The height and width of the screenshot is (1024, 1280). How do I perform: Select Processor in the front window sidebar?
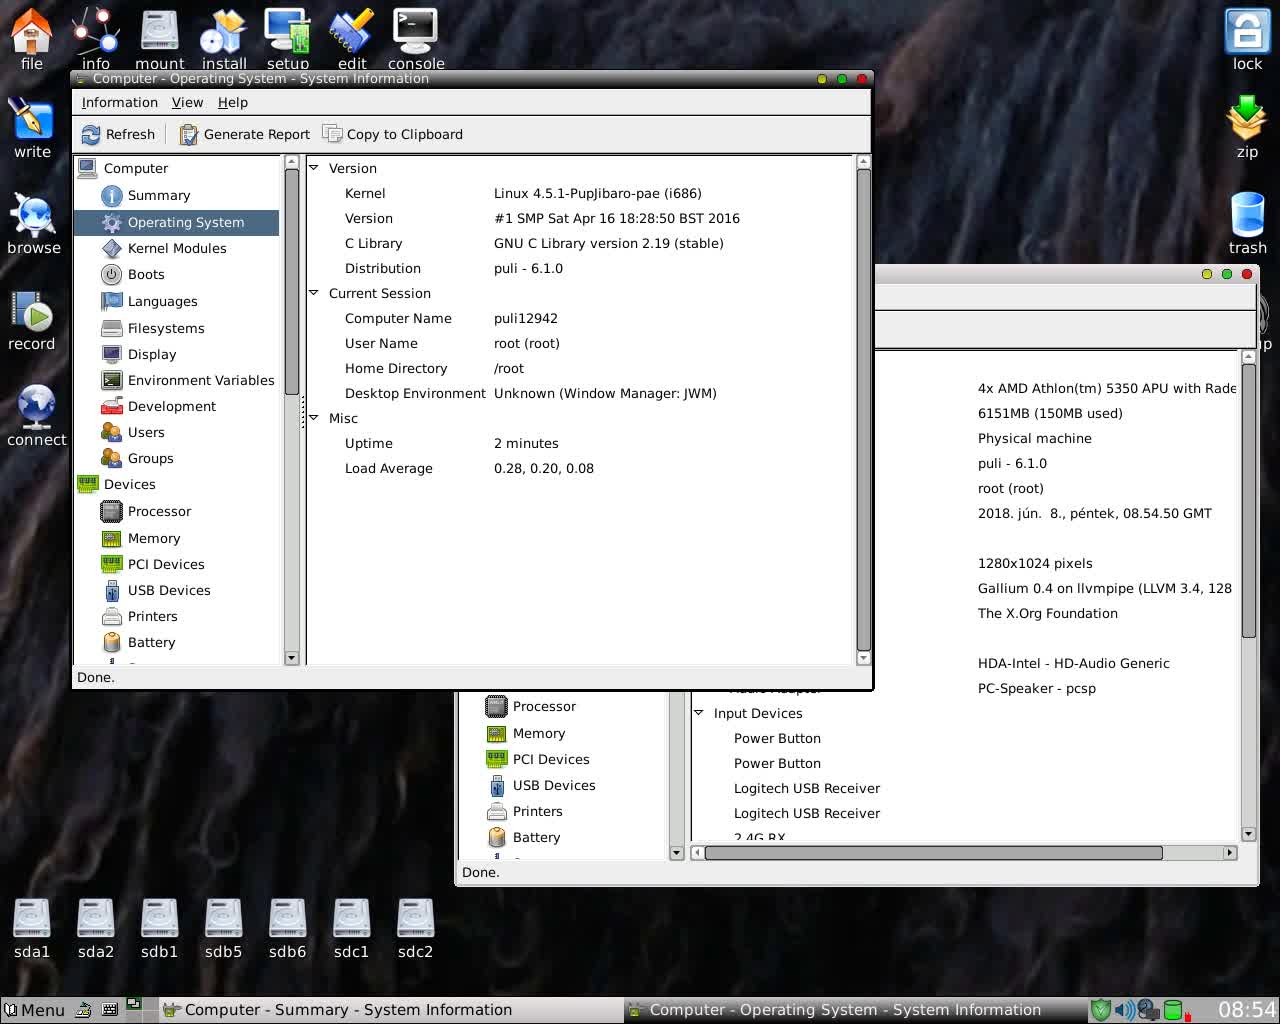coord(159,511)
